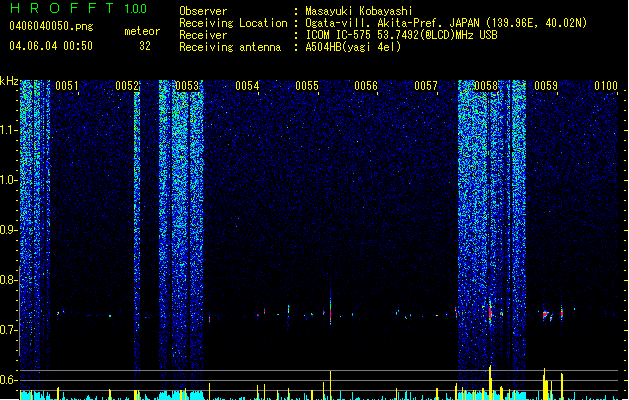Click the tallest yellow peak near 0058
The height and width of the screenshot is (400, 629).
pos(490,382)
